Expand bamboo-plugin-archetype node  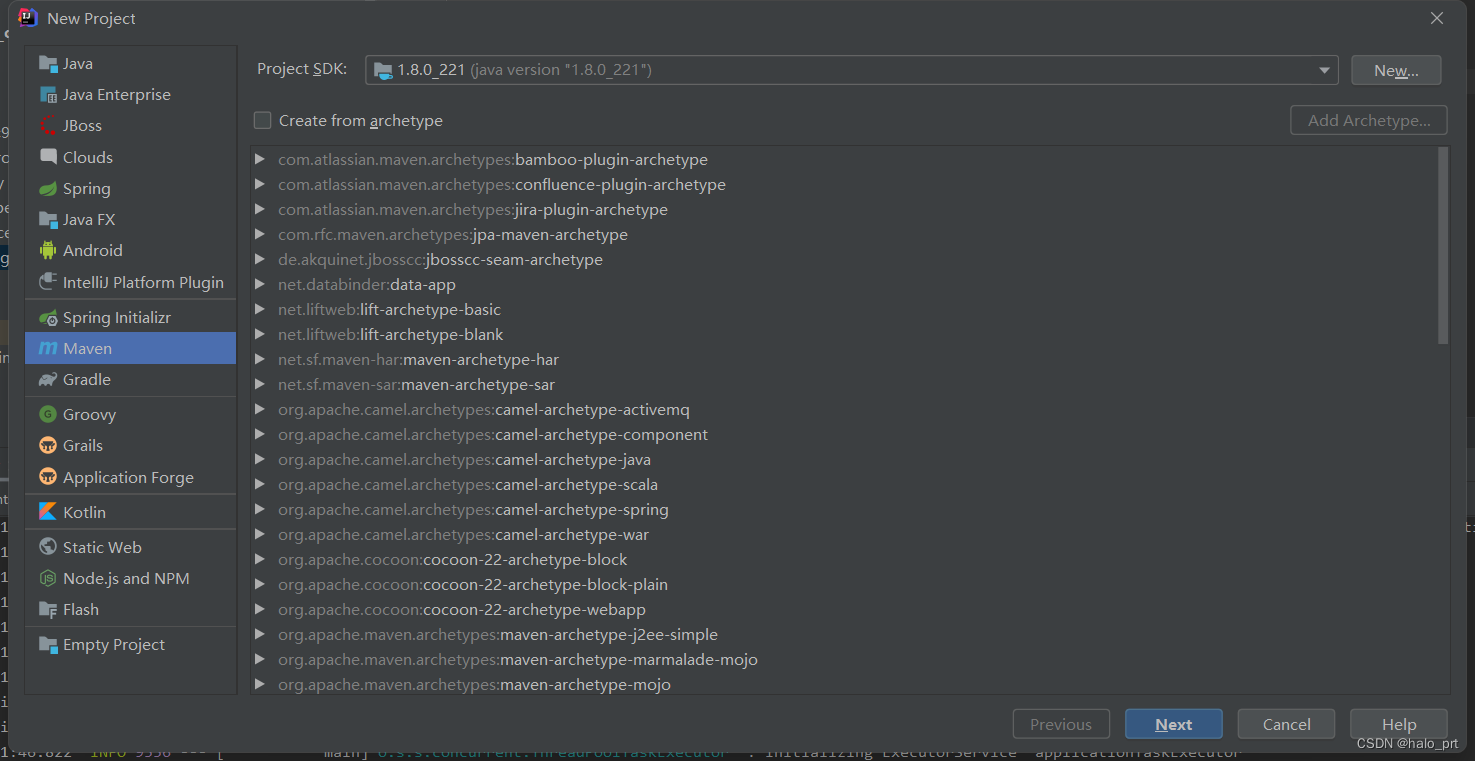[x=260, y=160]
